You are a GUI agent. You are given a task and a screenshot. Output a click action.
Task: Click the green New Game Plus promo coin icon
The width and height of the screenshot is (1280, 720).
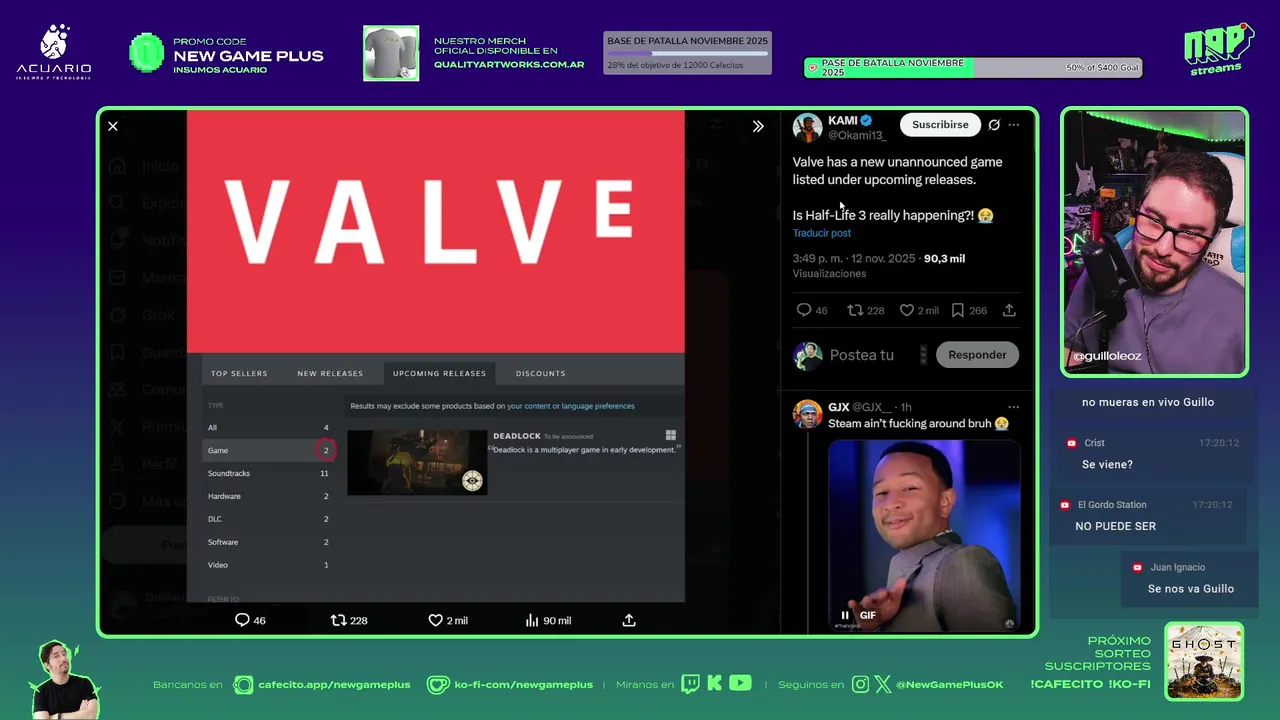click(147, 53)
